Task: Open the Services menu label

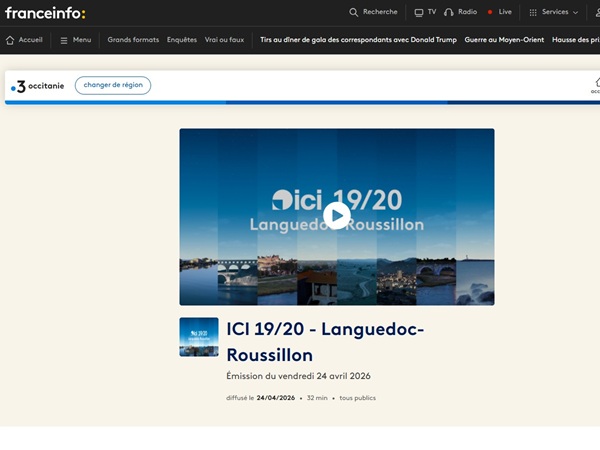Action: 555,12
